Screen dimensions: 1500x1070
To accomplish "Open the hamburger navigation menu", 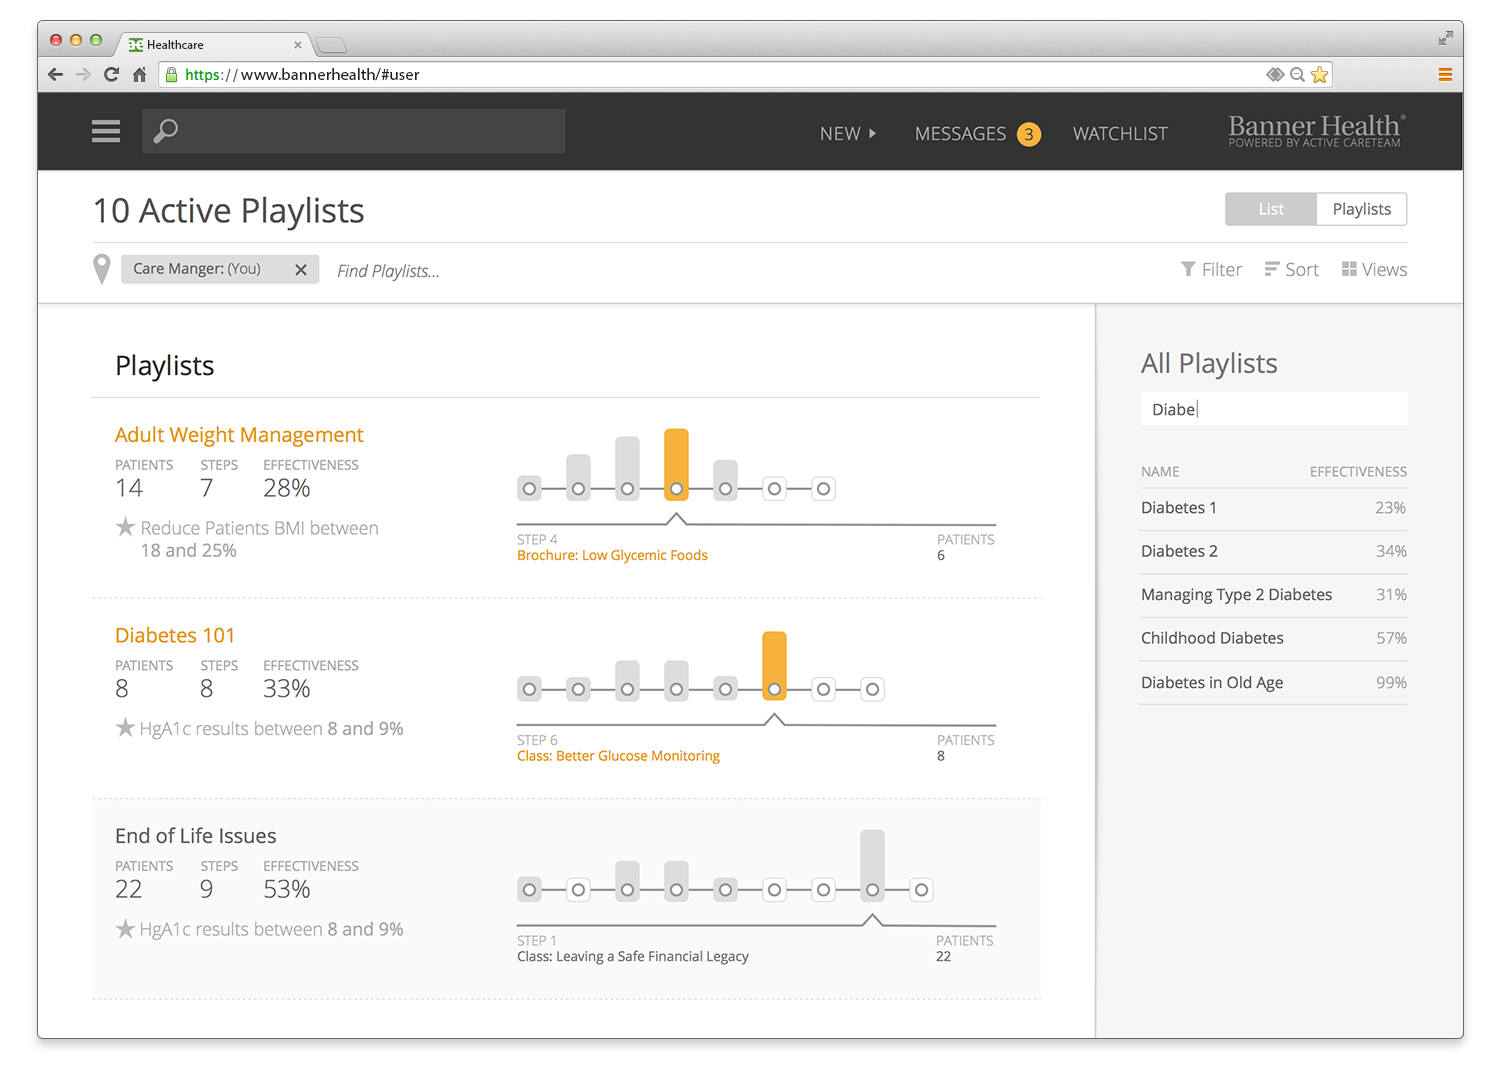I will [x=106, y=131].
